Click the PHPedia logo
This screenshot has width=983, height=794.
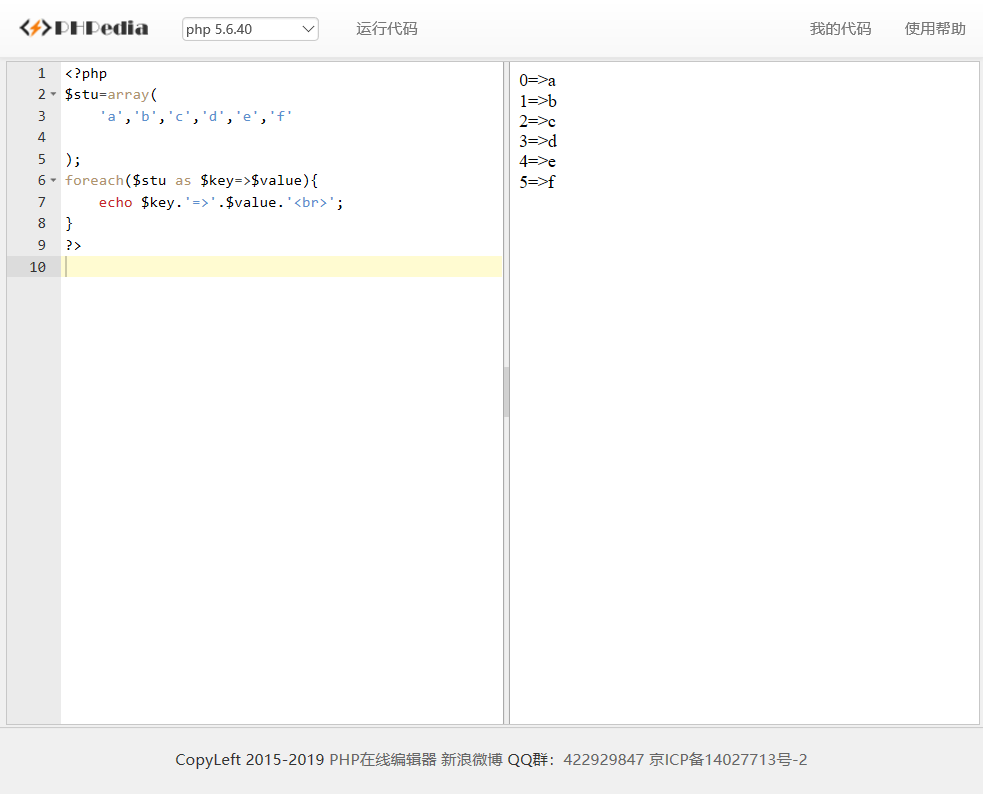83,28
